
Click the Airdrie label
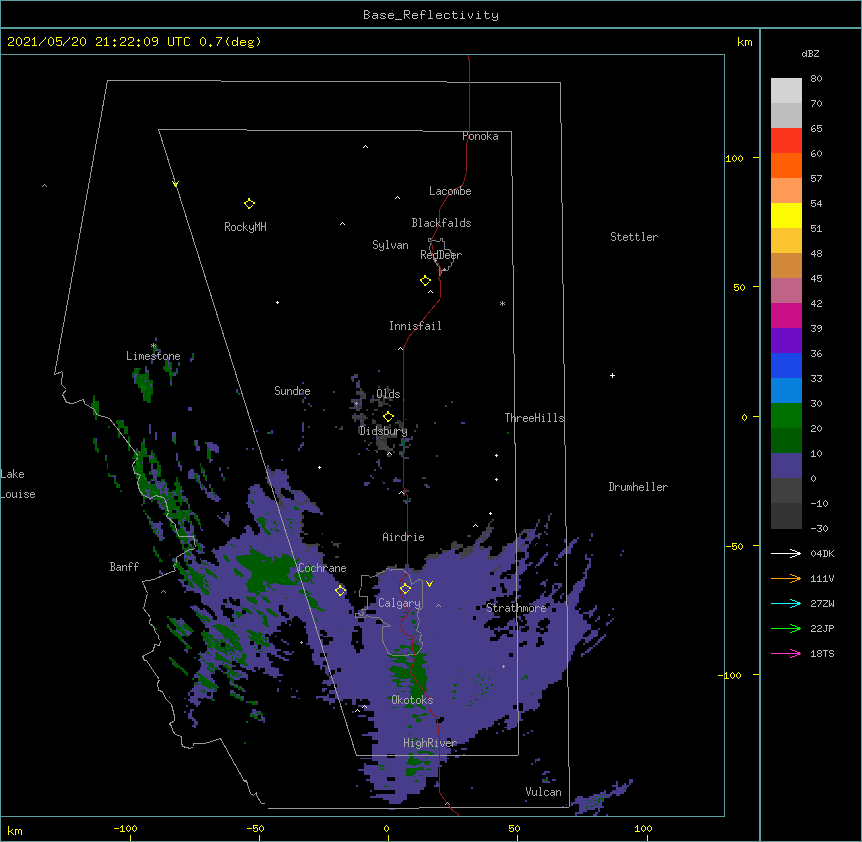click(403, 537)
